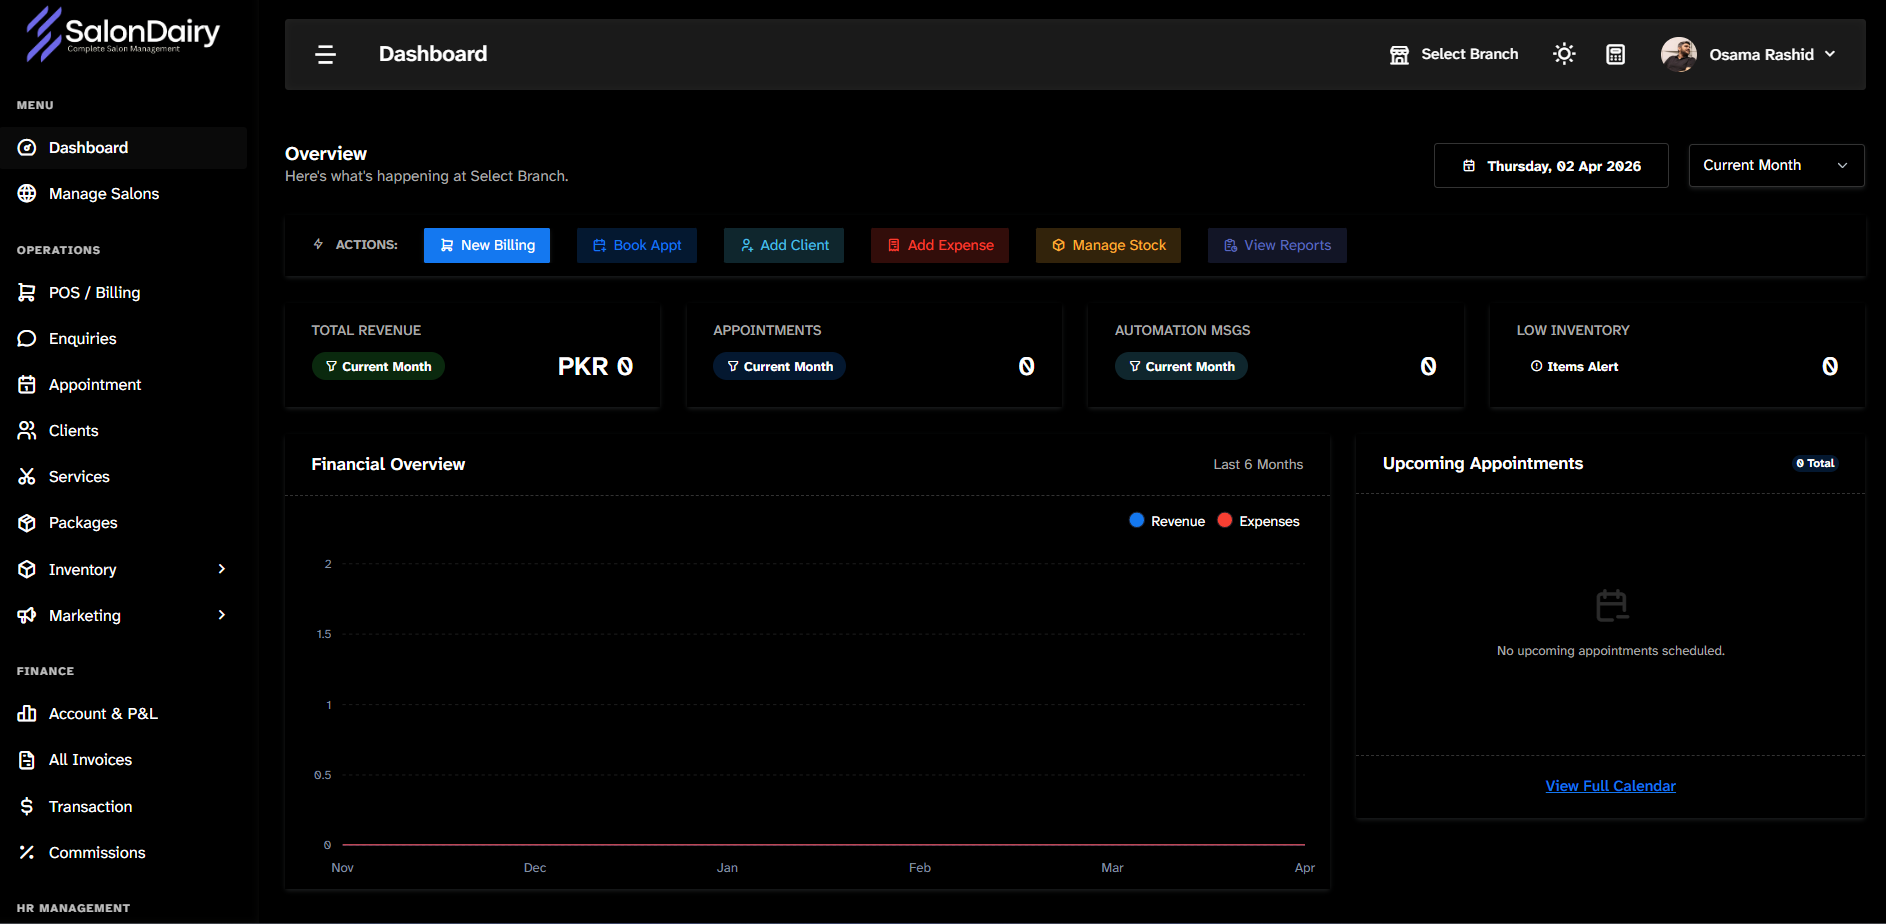Screen dimensions: 1886x924
Task: Open the Current Month period dropdown
Action: (1775, 165)
